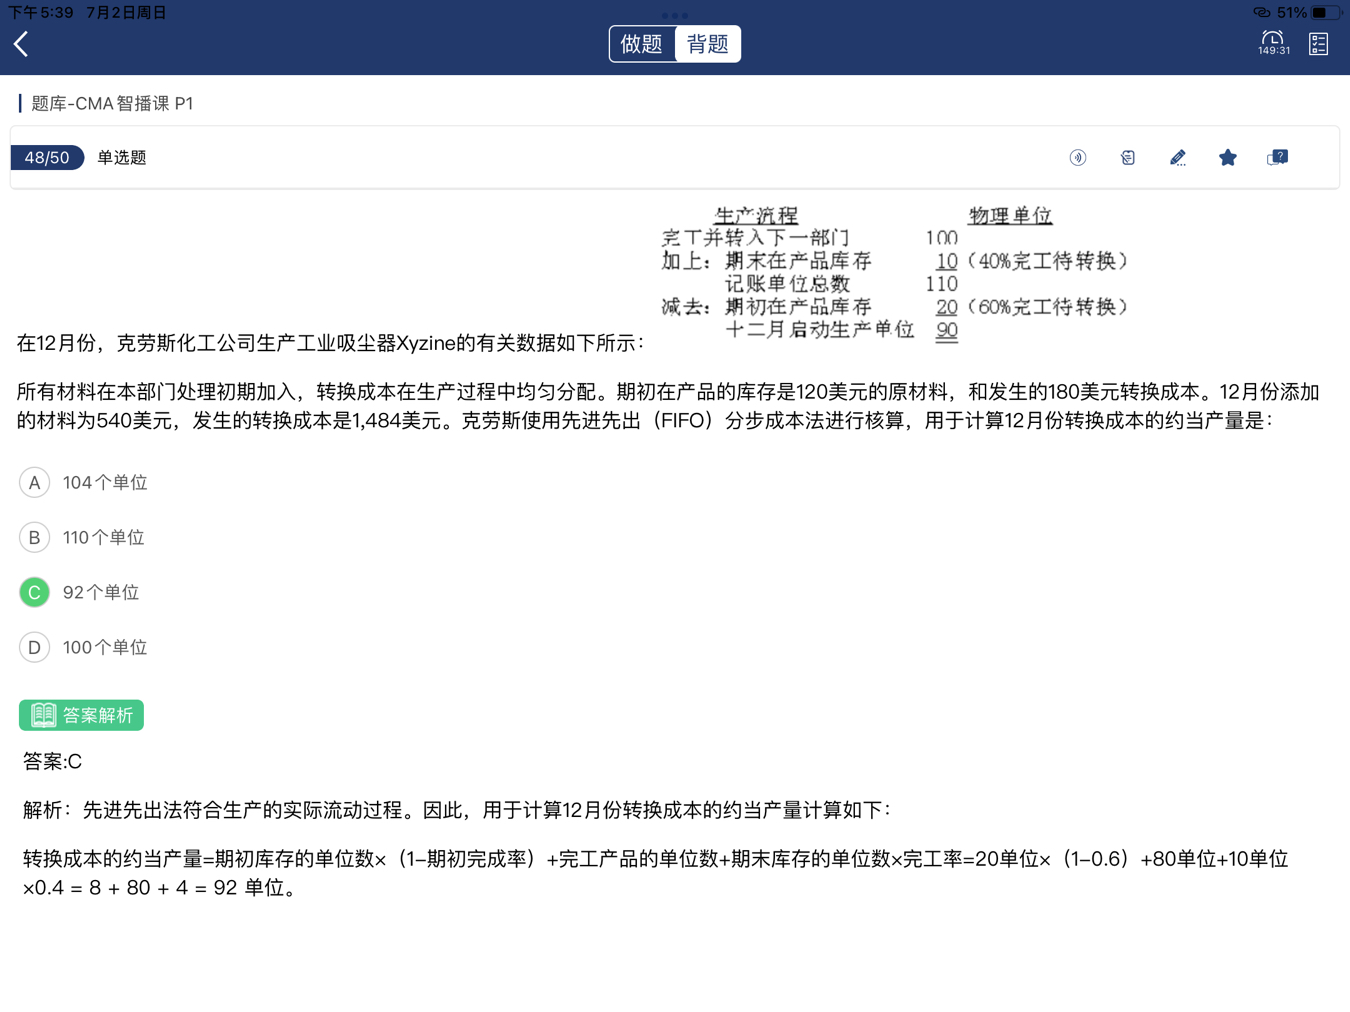Toggle the star favorite icon
The image size is (1350, 1012).
tap(1227, 158)
